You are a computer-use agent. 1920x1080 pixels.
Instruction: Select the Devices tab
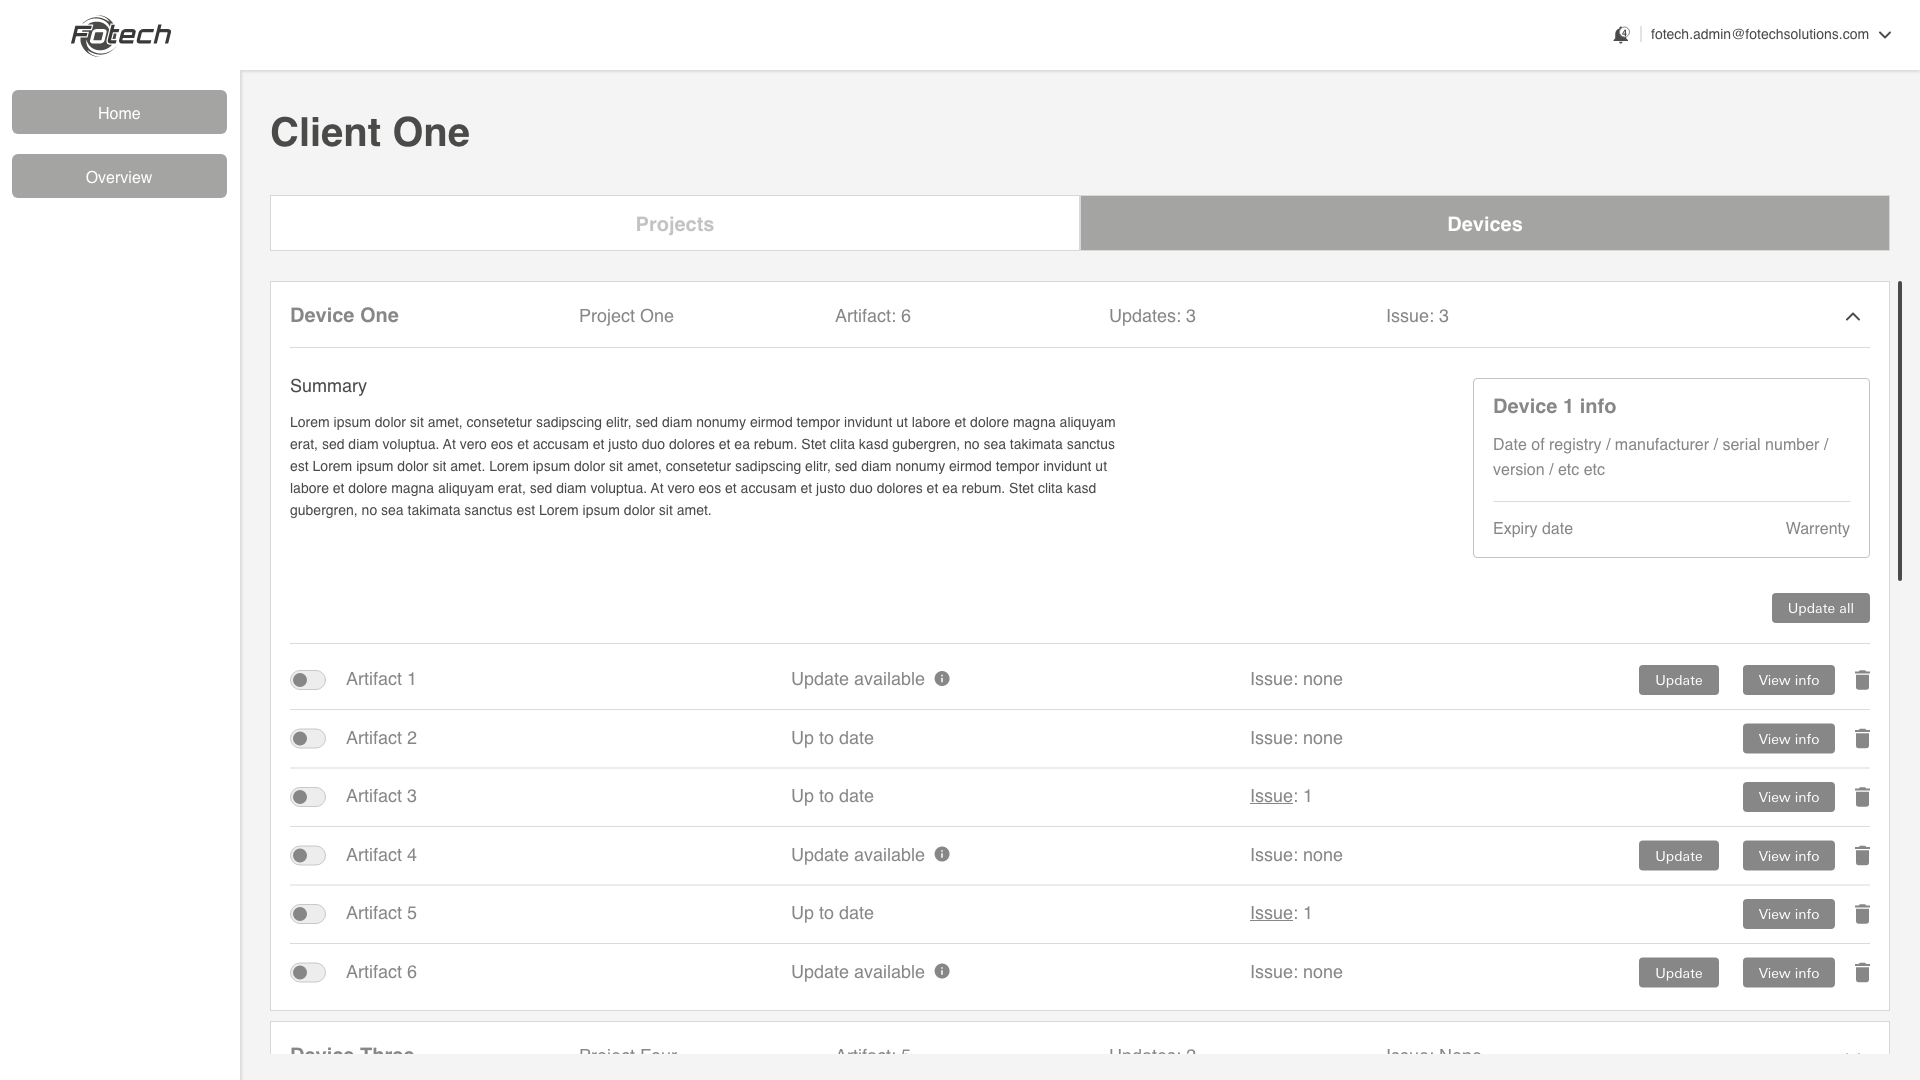click(x=1485, y=224)
